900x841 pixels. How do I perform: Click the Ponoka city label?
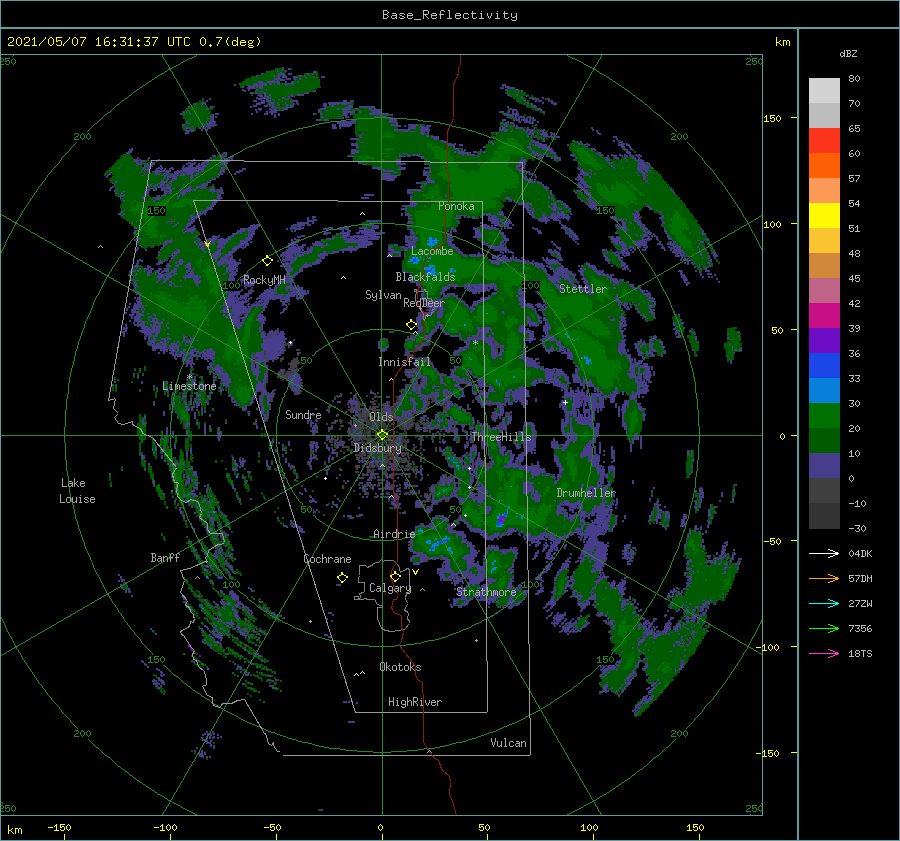456,206
